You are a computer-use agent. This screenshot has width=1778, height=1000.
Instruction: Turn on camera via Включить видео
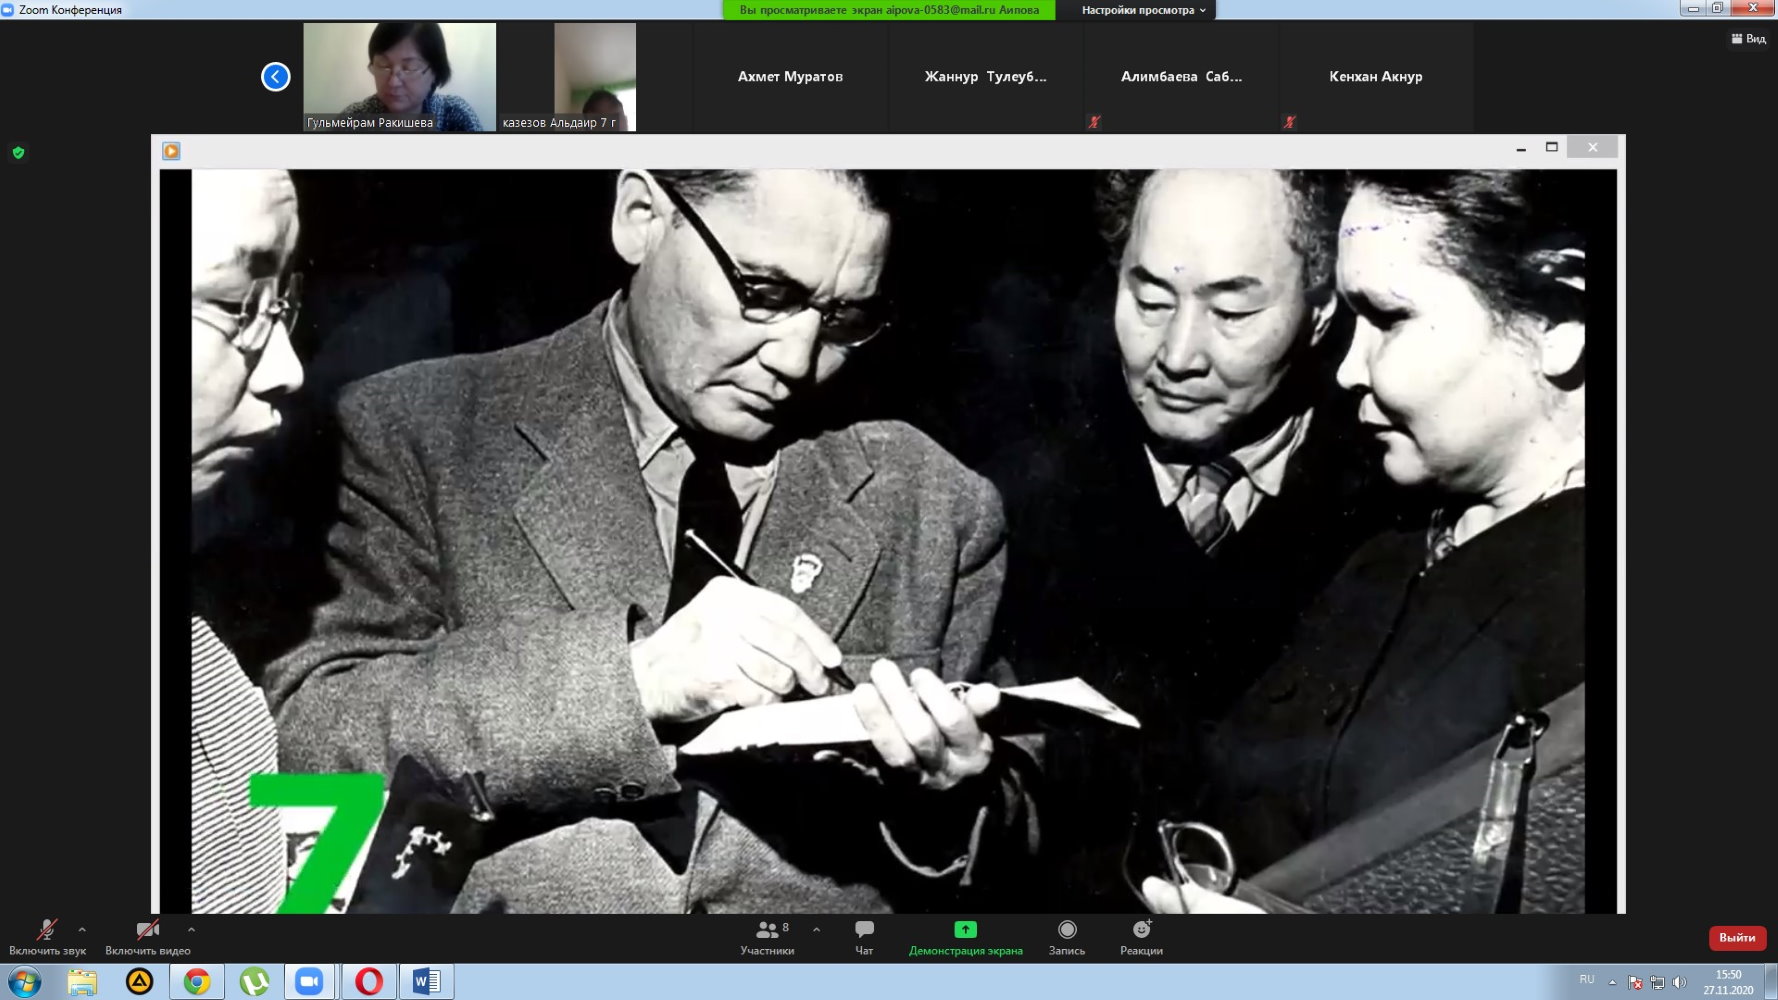147,936
